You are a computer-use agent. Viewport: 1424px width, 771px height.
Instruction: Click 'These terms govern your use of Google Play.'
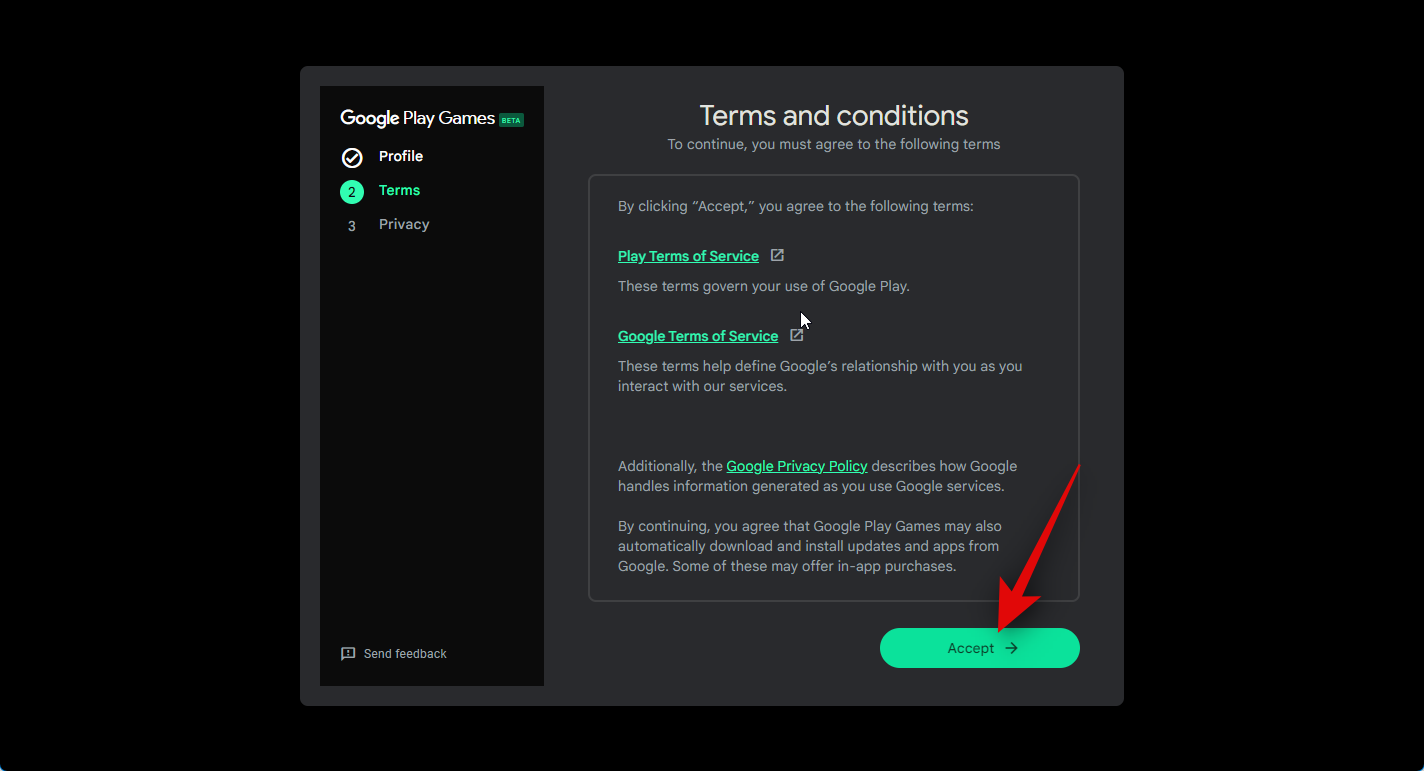point(764,286)
